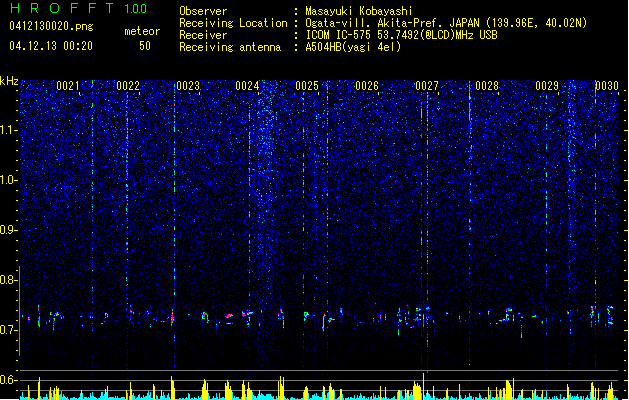Click the 0023 time marker
Viewport: 629px width, 400px height.
coord(188,86)
